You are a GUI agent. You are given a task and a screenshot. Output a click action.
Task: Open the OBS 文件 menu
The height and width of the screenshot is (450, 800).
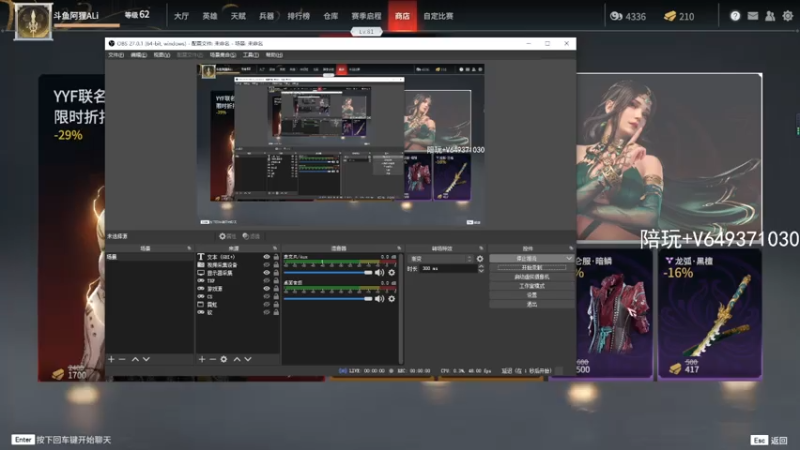pyautogui.click(x=116, y=55)
